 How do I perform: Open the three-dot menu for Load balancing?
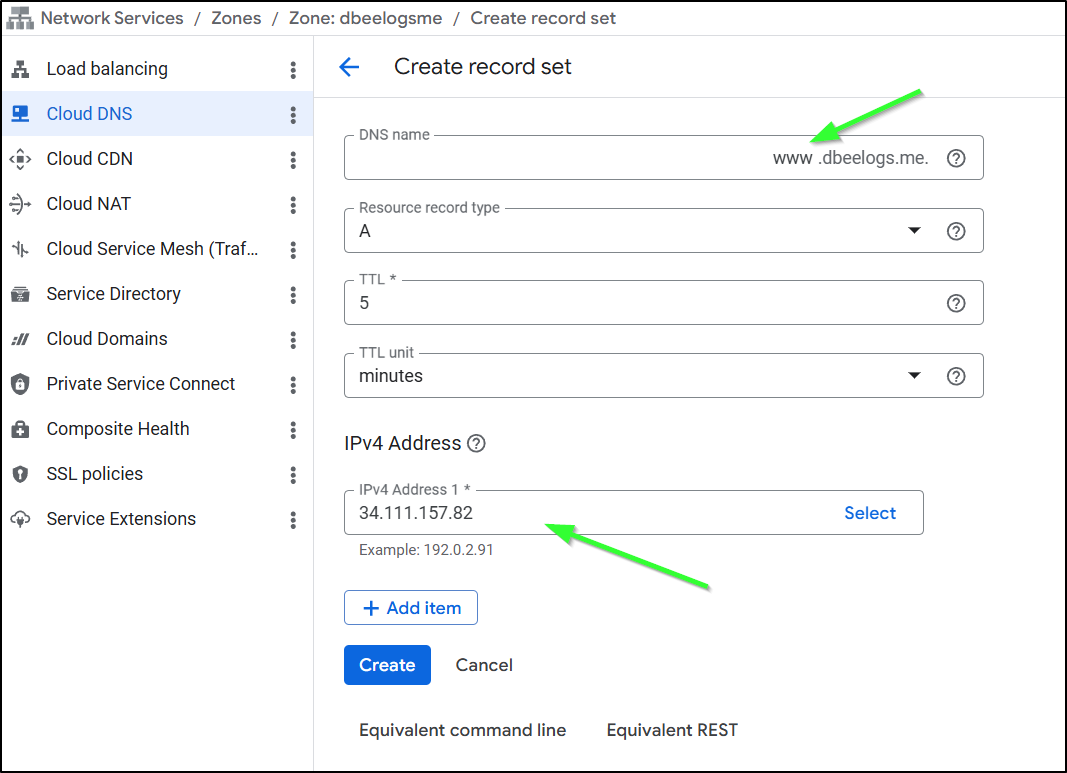(x=293, y=69)
